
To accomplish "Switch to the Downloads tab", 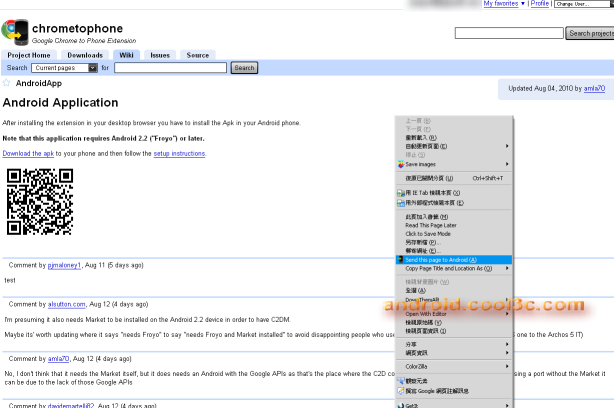I will click(x=85, y=55).
